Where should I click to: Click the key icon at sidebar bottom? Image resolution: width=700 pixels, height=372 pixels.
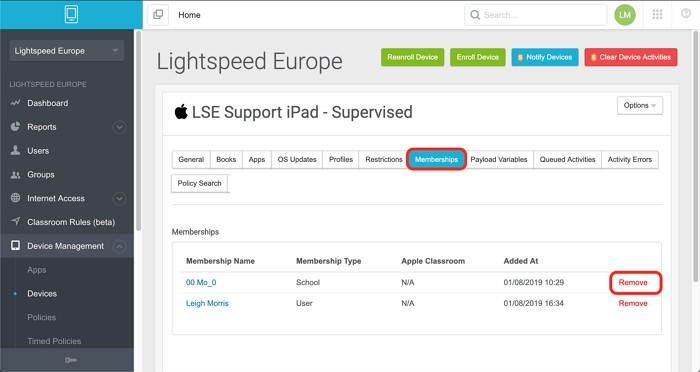[71, 360]
